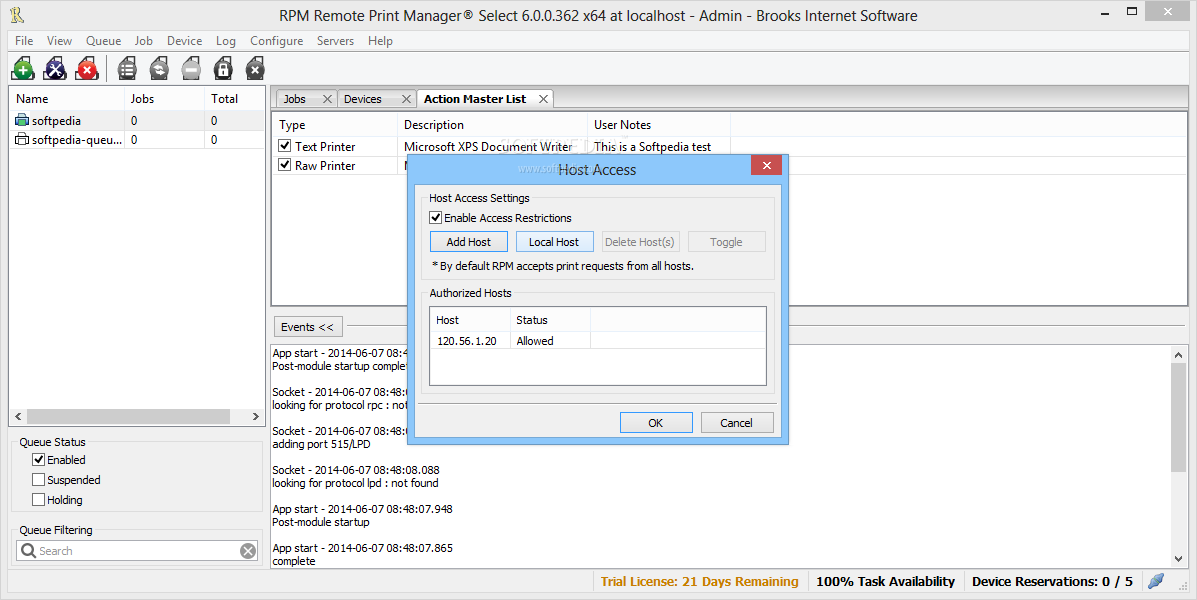Switch to the Devices tab
The image size is (1197, 600).
[363, 99]
